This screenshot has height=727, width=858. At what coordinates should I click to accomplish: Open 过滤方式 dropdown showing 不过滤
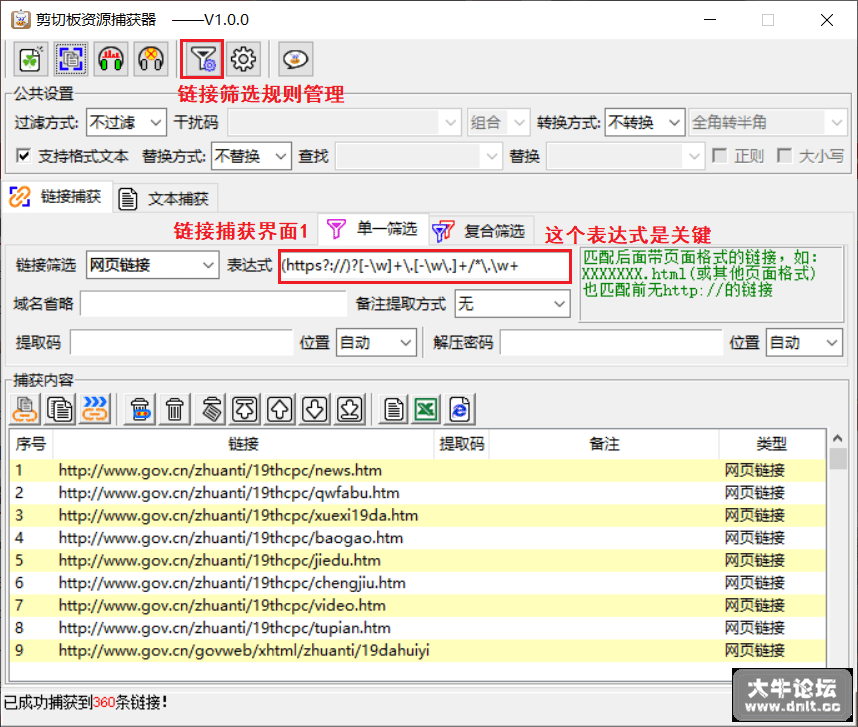click(127, 123)
